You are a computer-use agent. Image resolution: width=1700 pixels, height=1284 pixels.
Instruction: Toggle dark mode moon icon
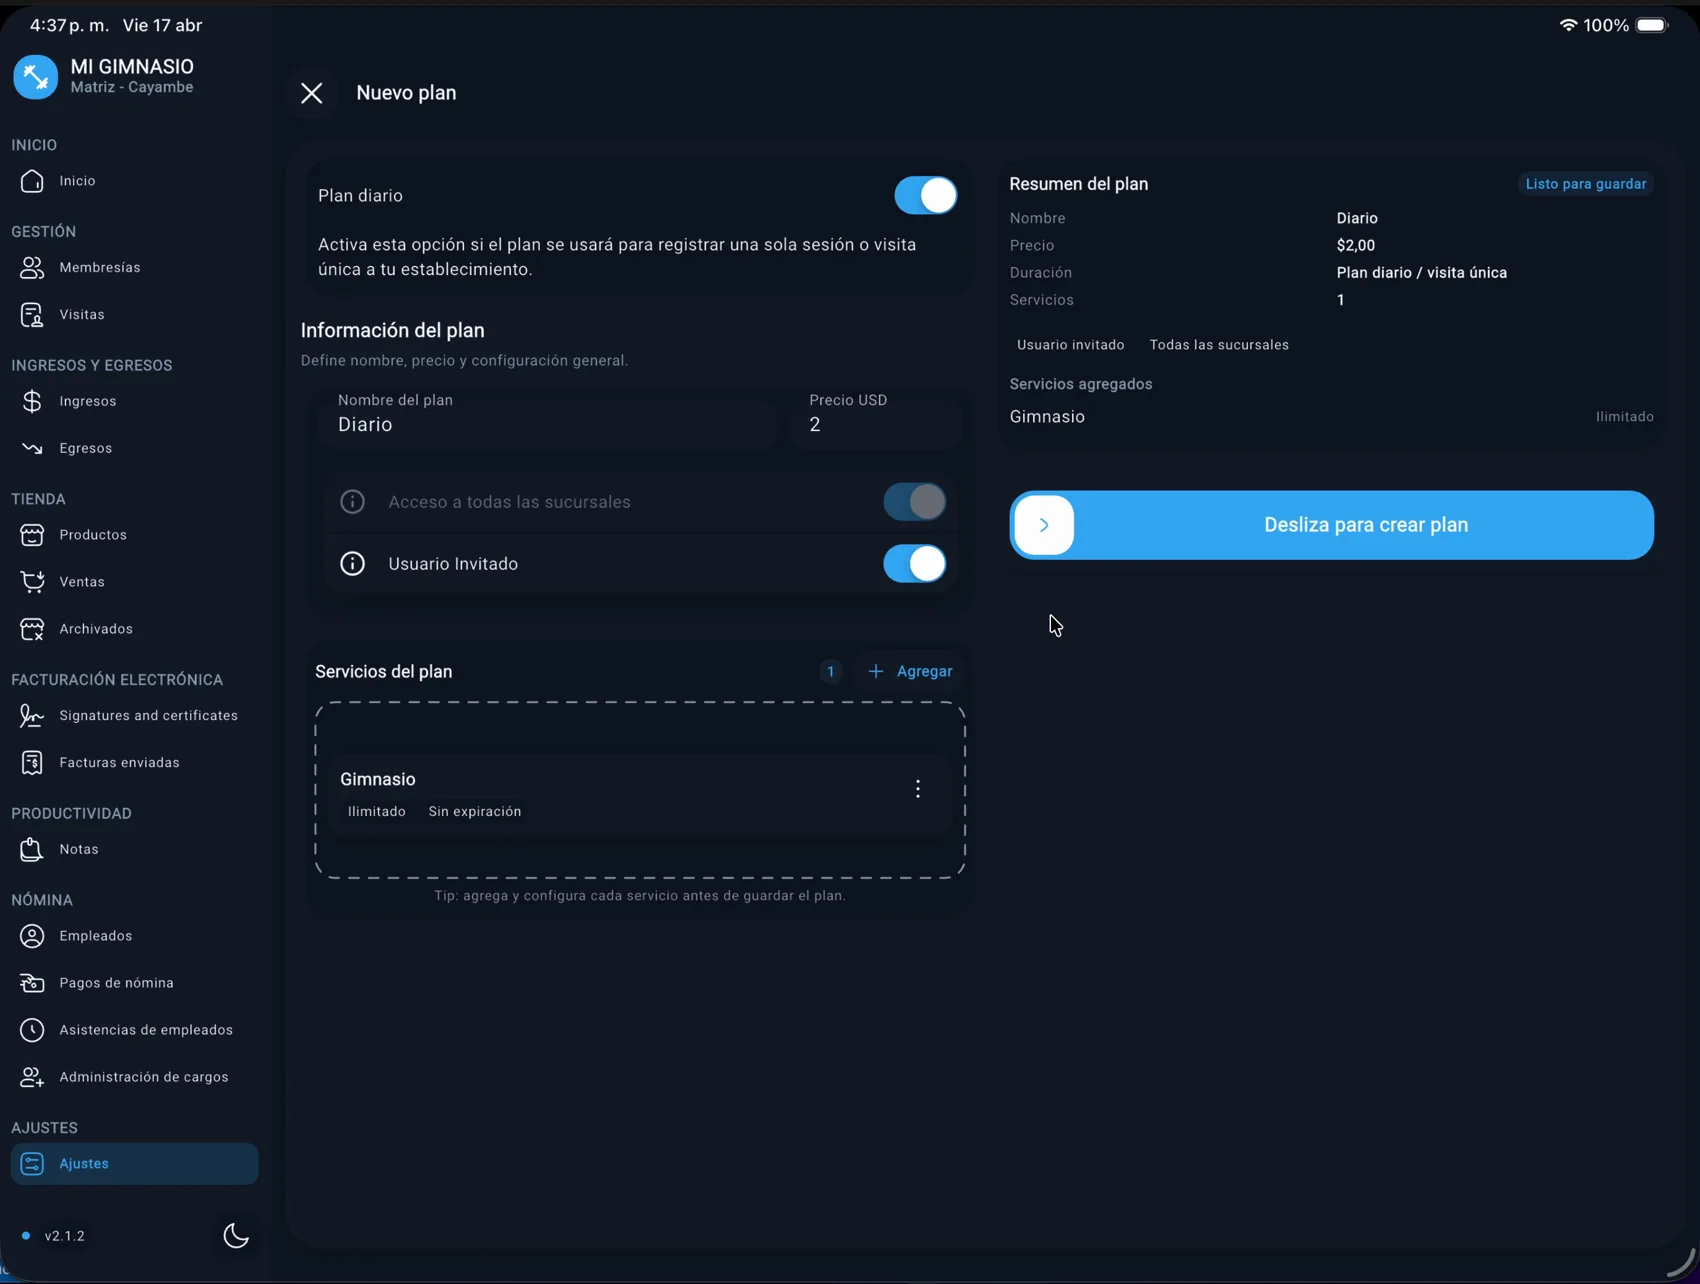point(236,1235)
